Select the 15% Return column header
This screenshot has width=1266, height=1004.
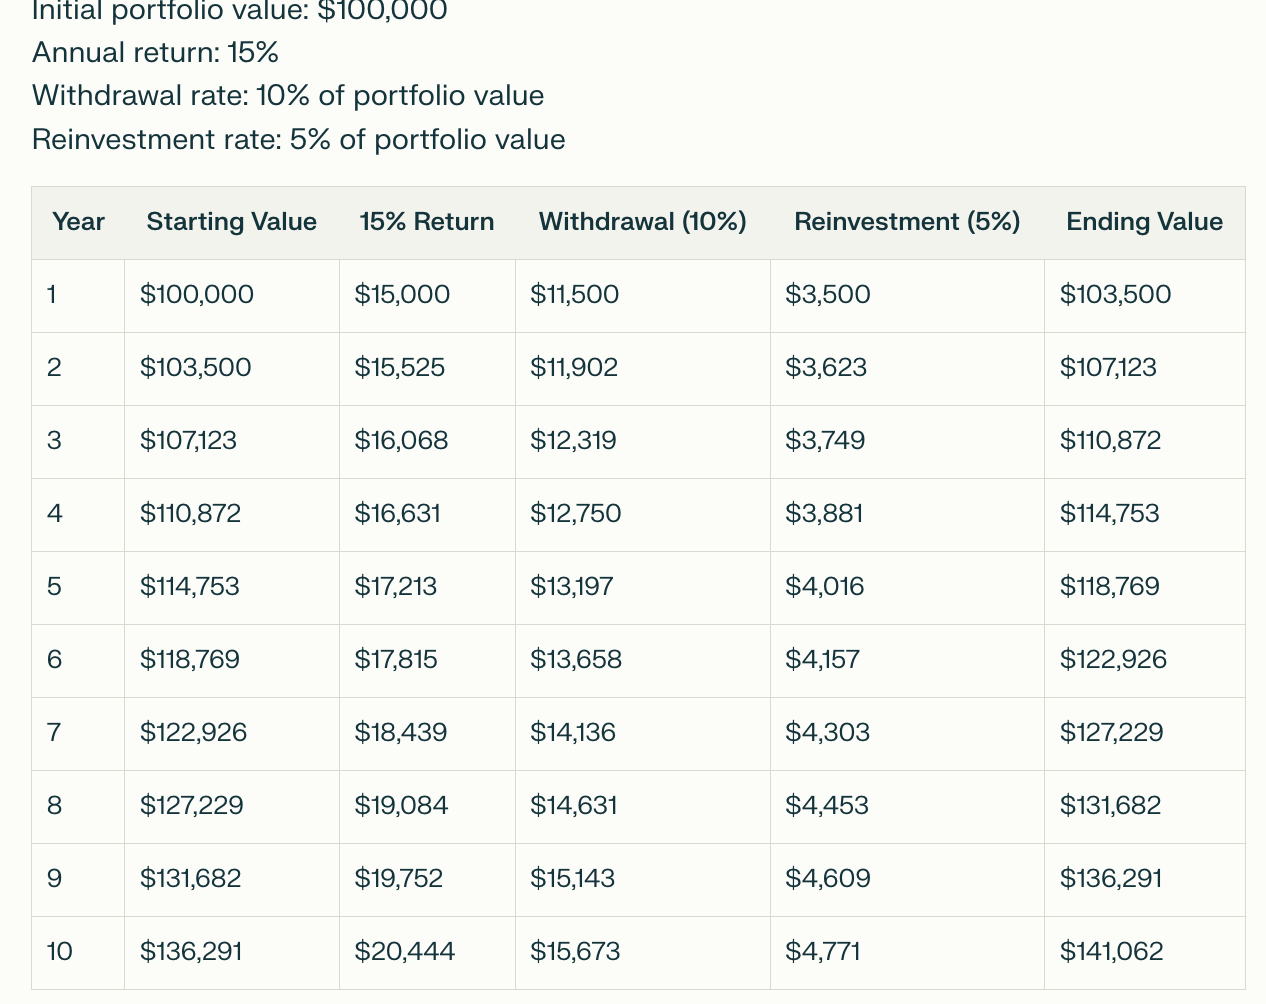(x=426, y=222)
